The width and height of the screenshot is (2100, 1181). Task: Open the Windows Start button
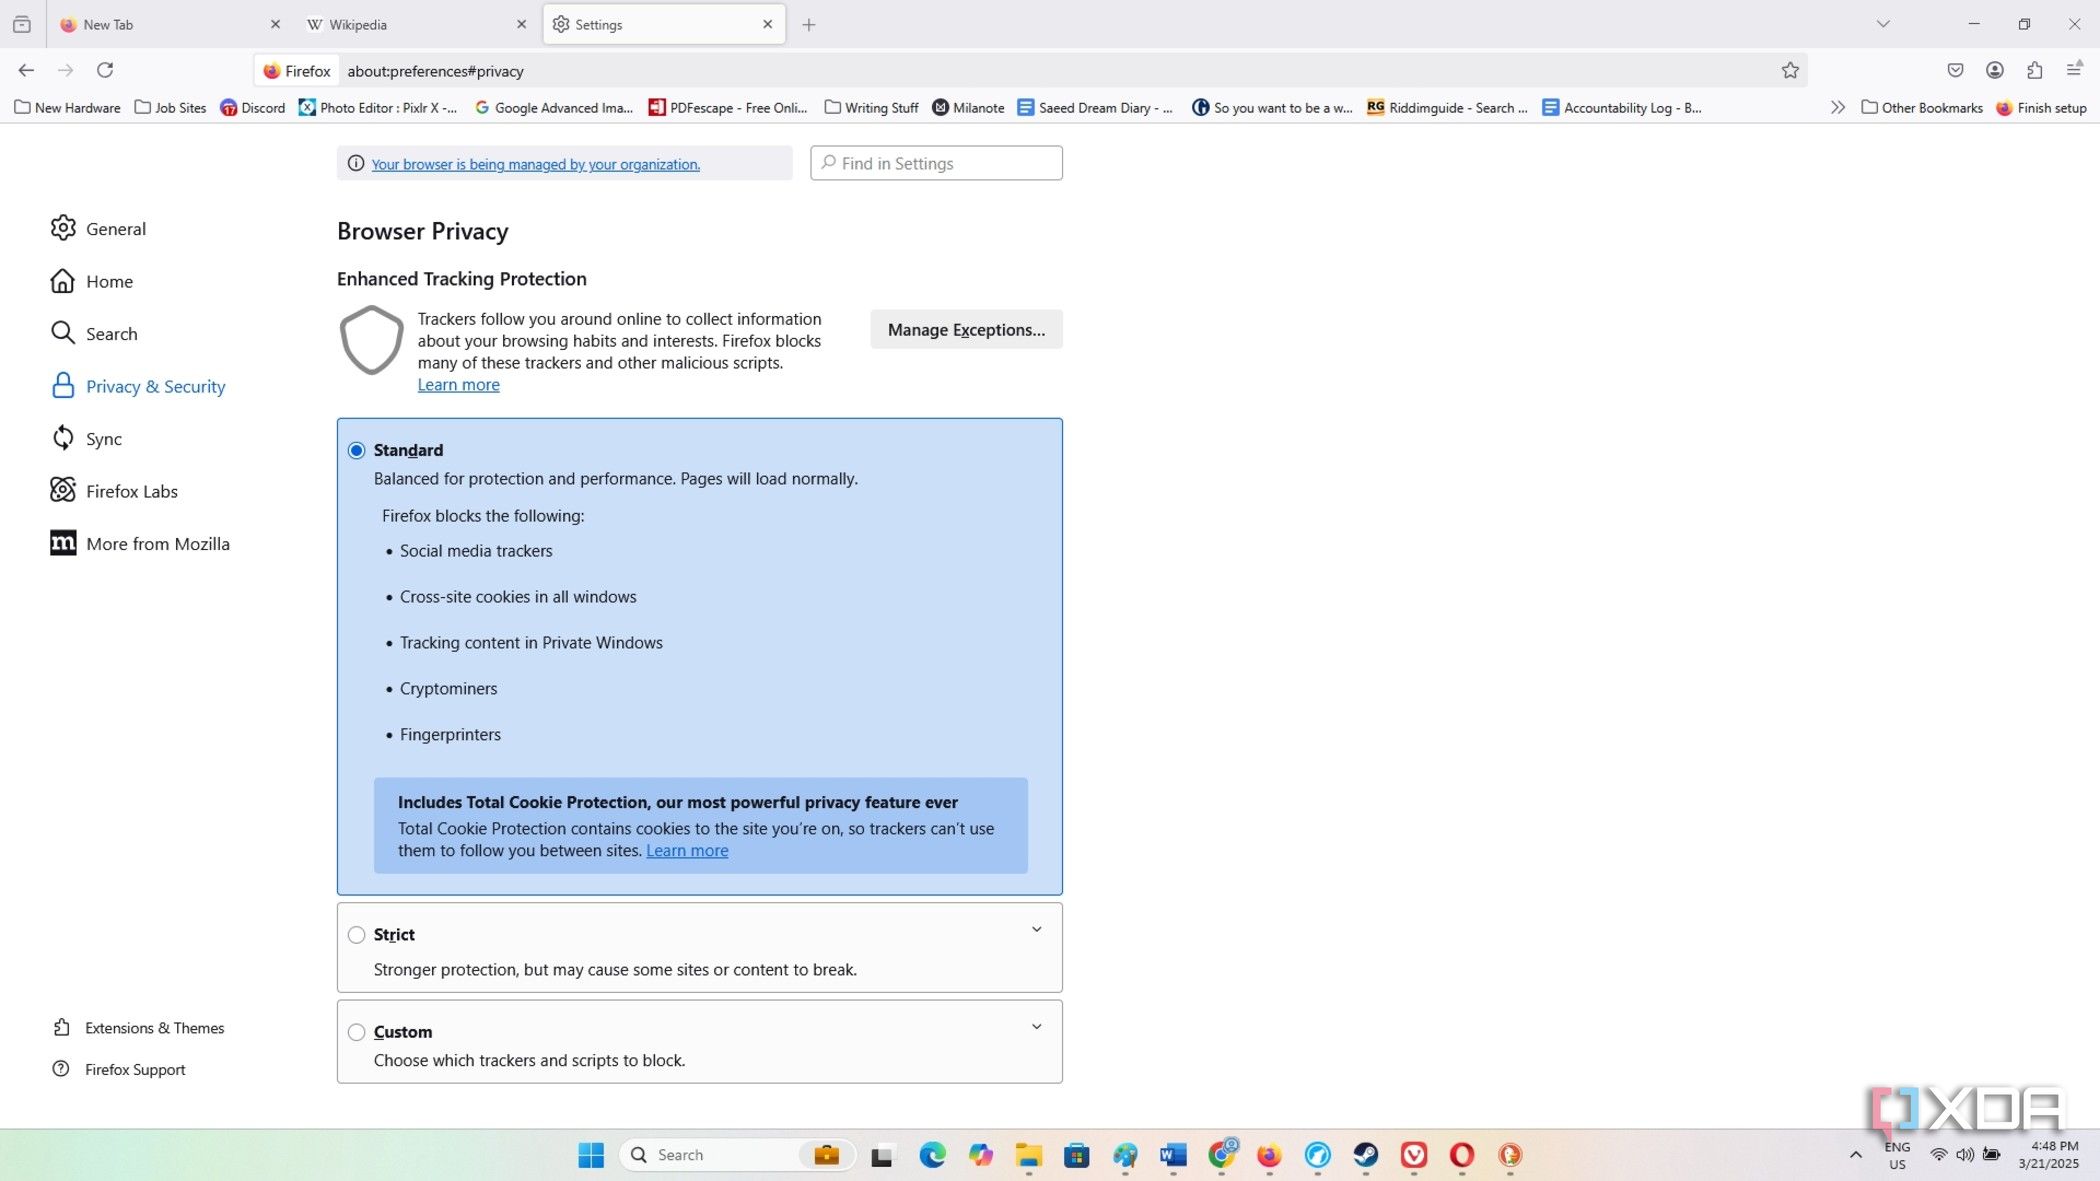(591, 1155)
